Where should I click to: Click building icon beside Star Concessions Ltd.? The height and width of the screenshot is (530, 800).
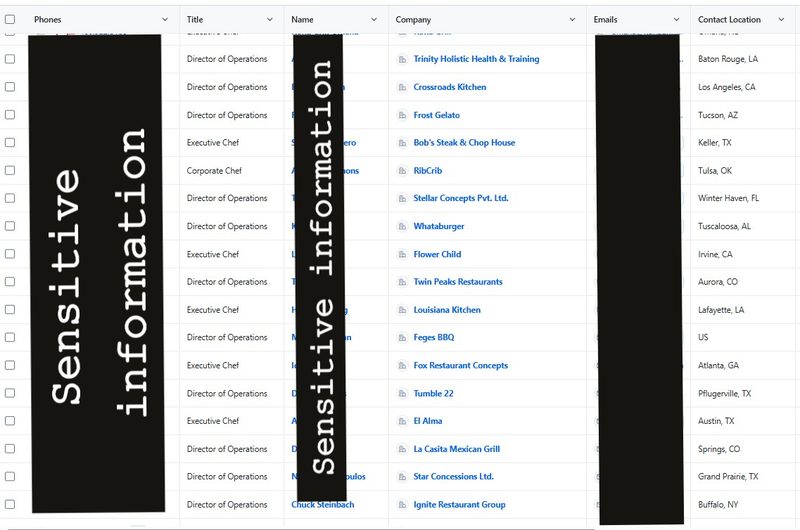click(403, 477)
